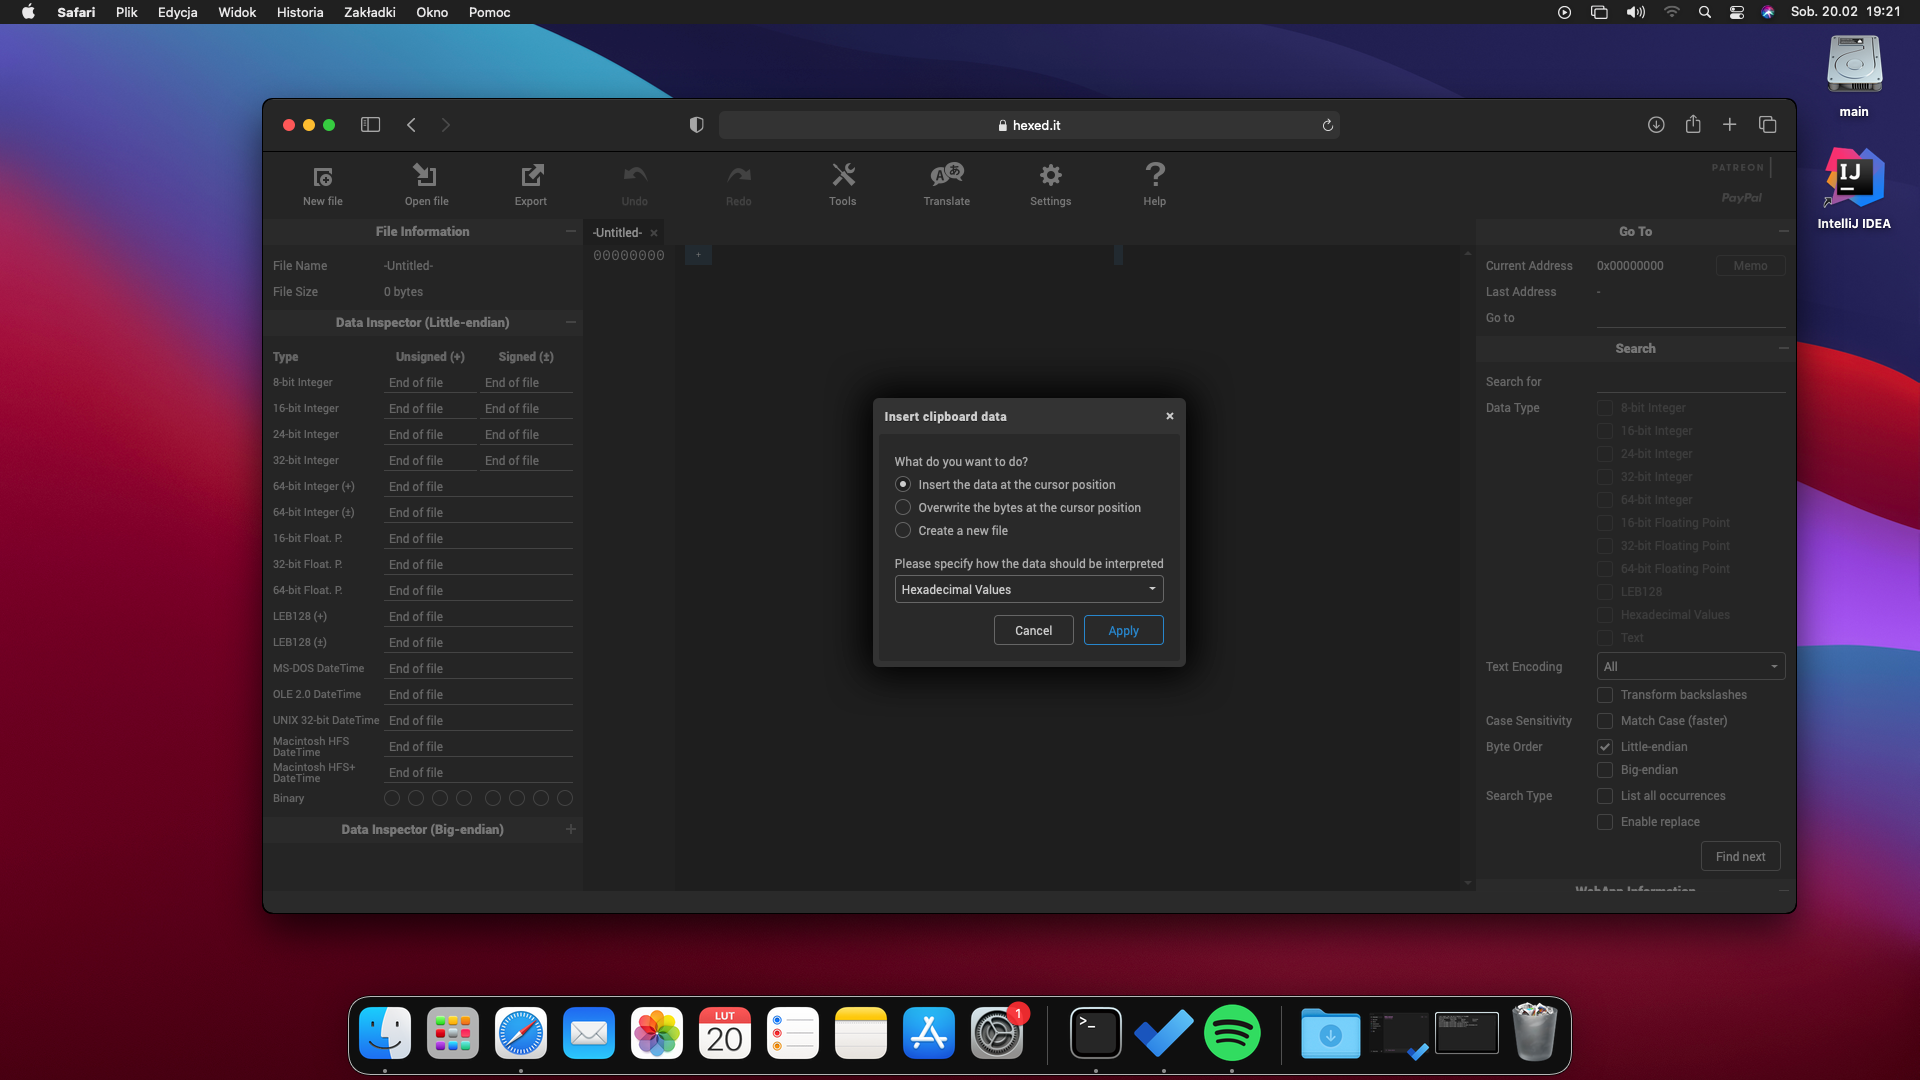Click the Settings icon in toolbar

(1051, 185)
